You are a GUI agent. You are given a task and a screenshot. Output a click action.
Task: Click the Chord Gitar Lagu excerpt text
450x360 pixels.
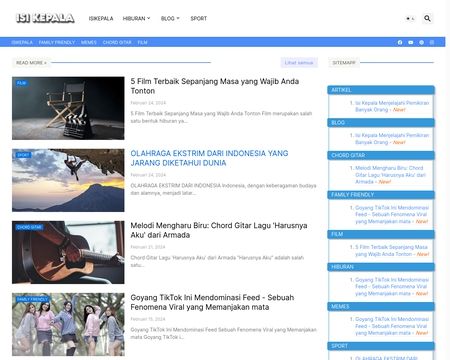click(x=217, y=261)
